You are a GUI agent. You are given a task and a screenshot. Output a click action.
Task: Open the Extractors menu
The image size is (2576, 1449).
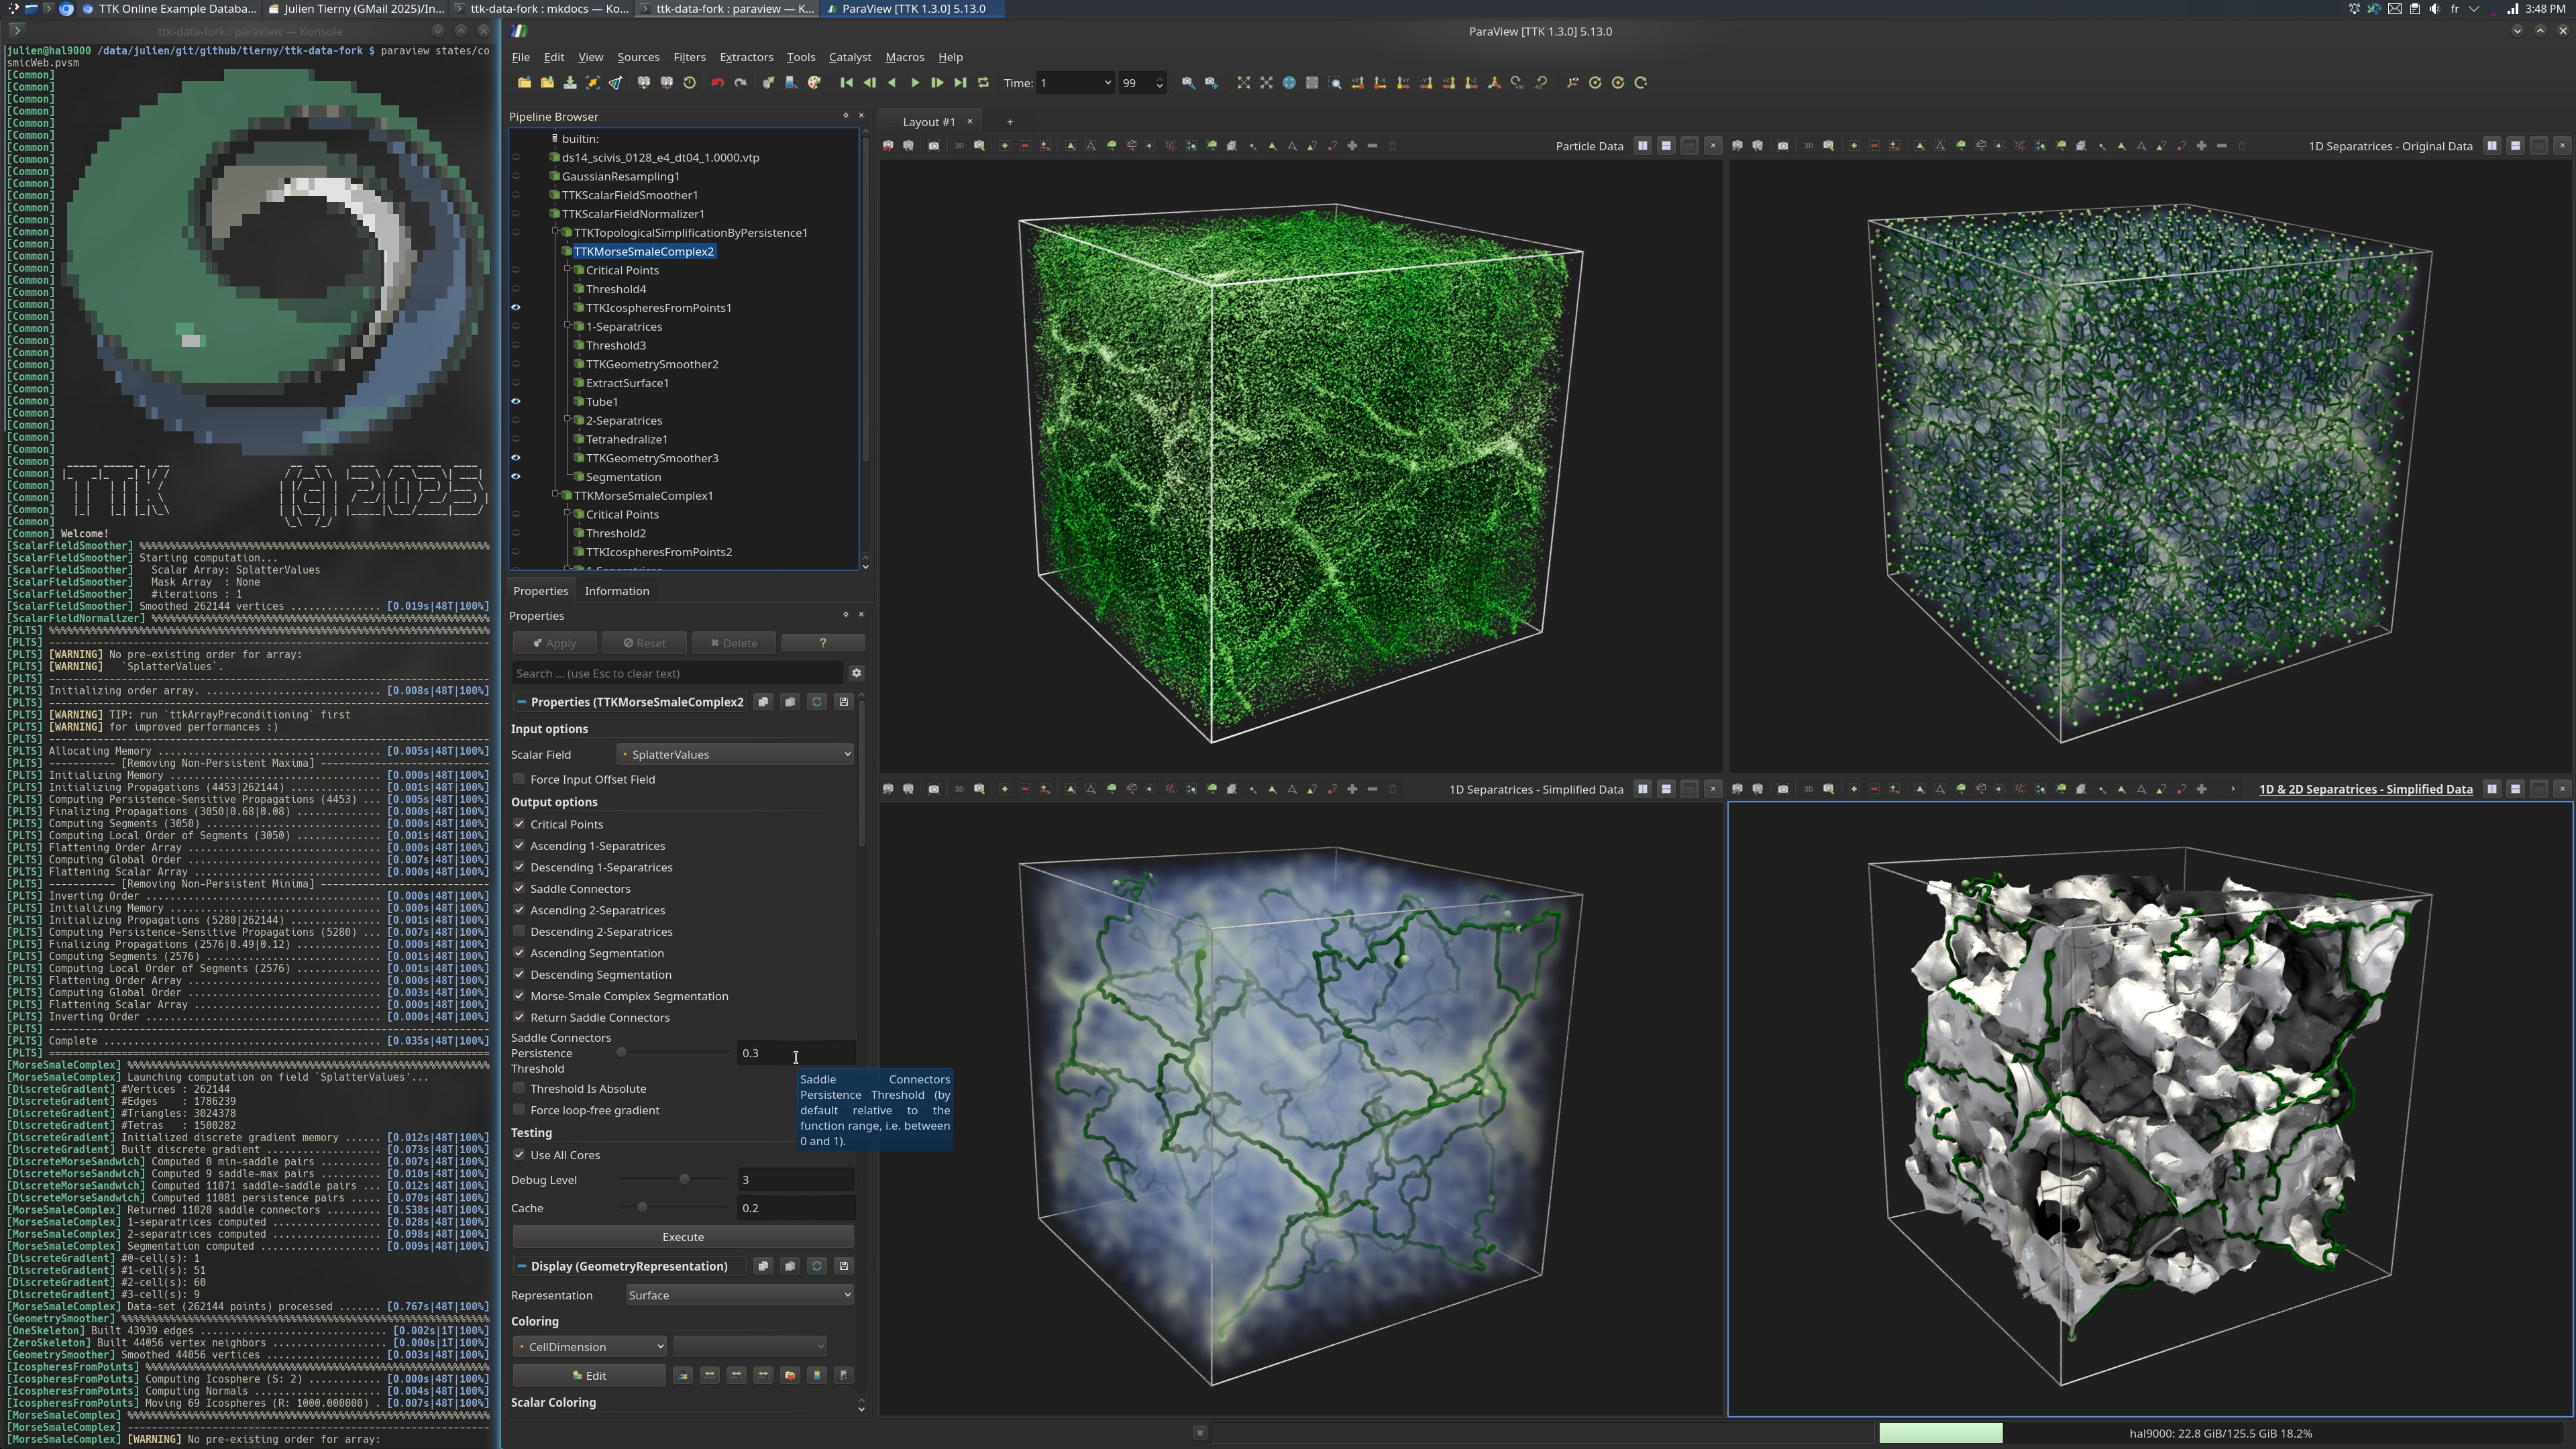point(746,57)
